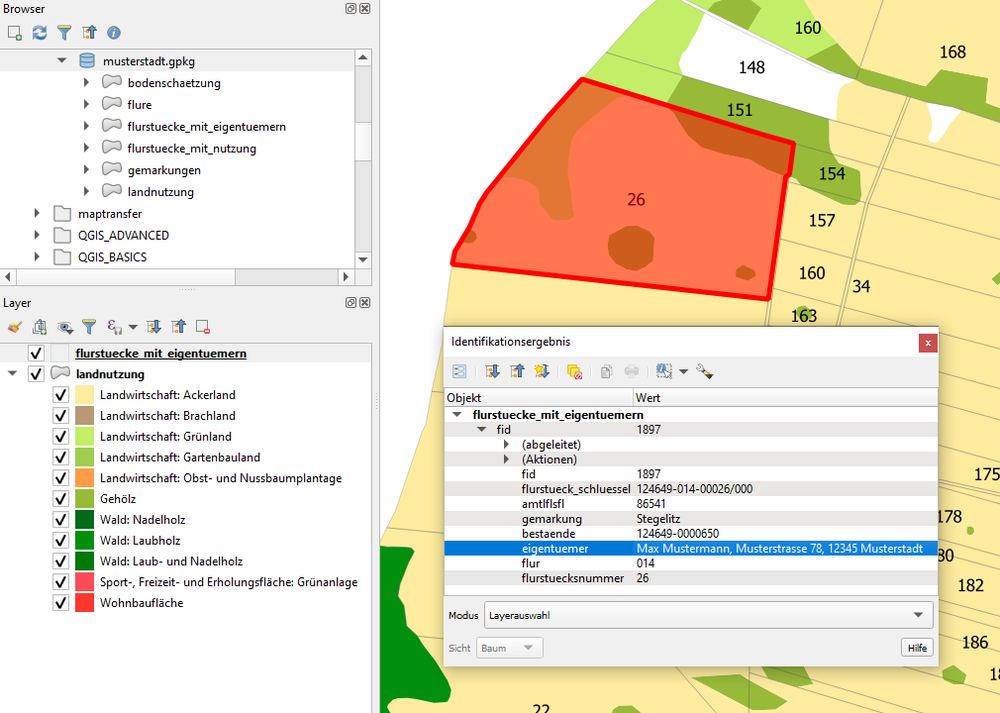
Task: Click the add group icon in Layer panel
Action: point(40,326)
